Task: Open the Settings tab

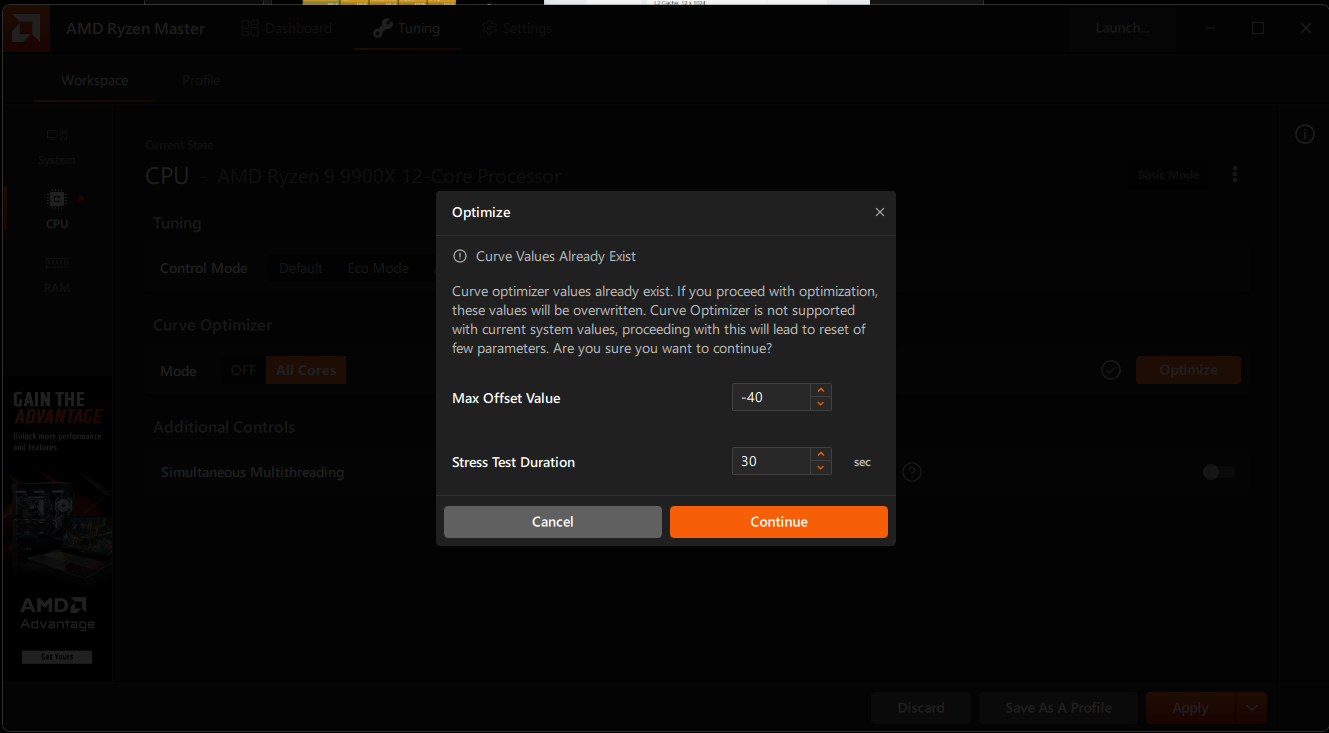Action: click(x=516, y=28)
